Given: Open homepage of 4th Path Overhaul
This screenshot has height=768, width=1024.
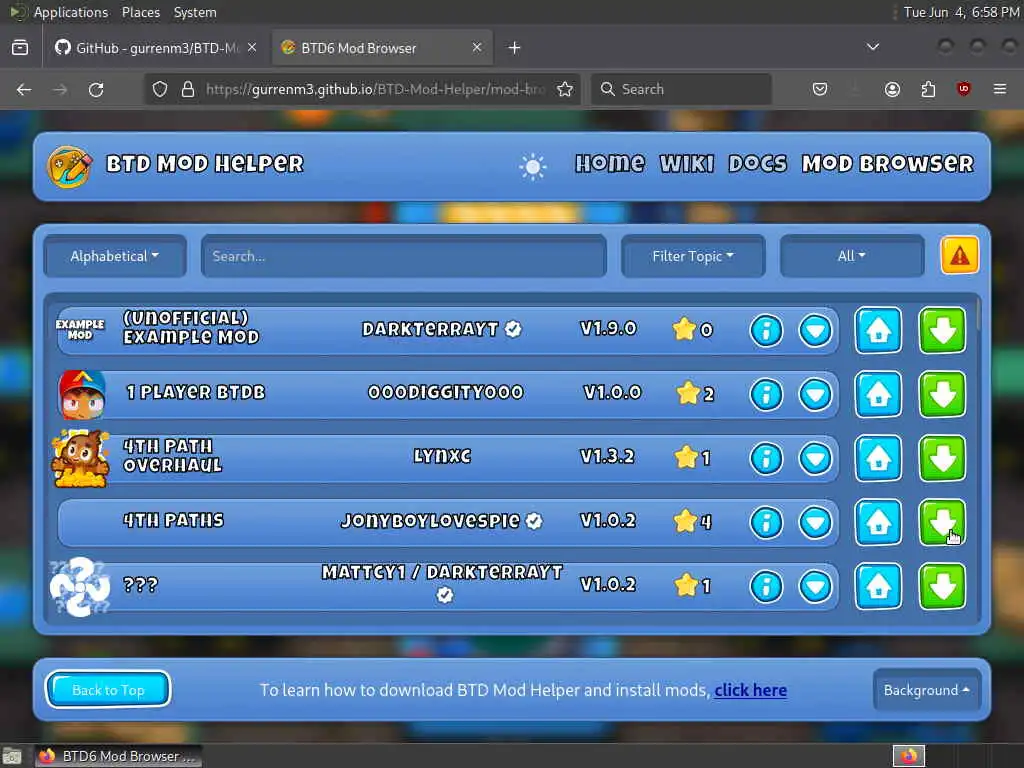Looking at the screenshot, I should pyautogui.click(x=878, y=458).
